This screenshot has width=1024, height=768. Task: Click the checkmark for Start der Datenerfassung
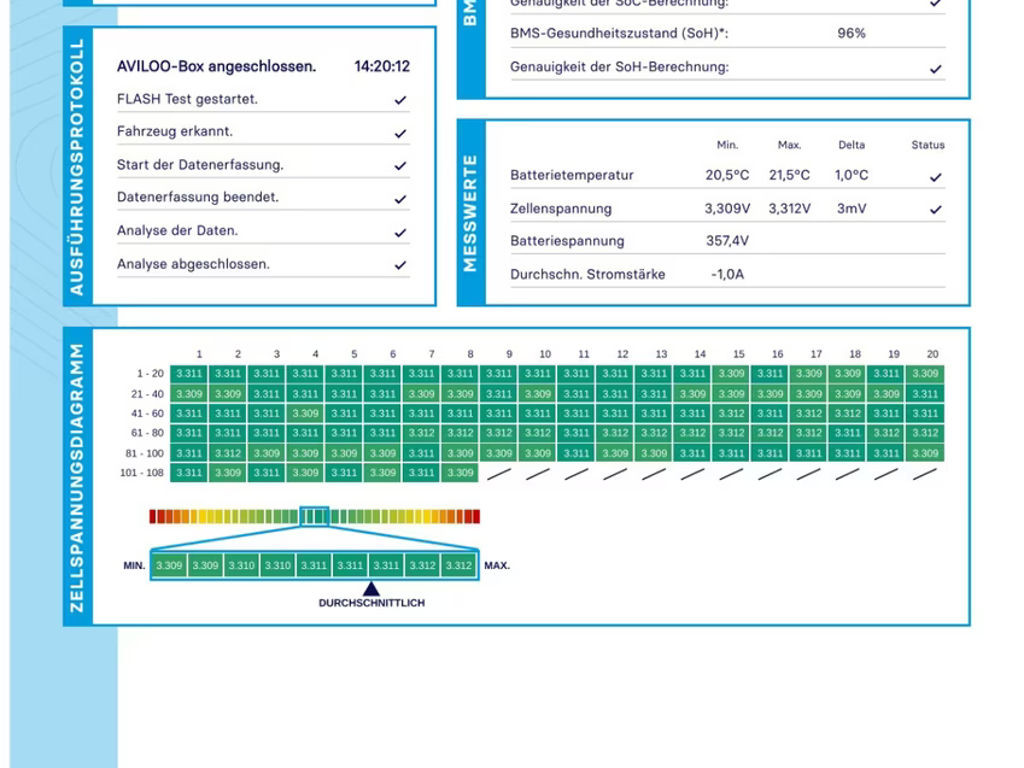click(400, 166)
